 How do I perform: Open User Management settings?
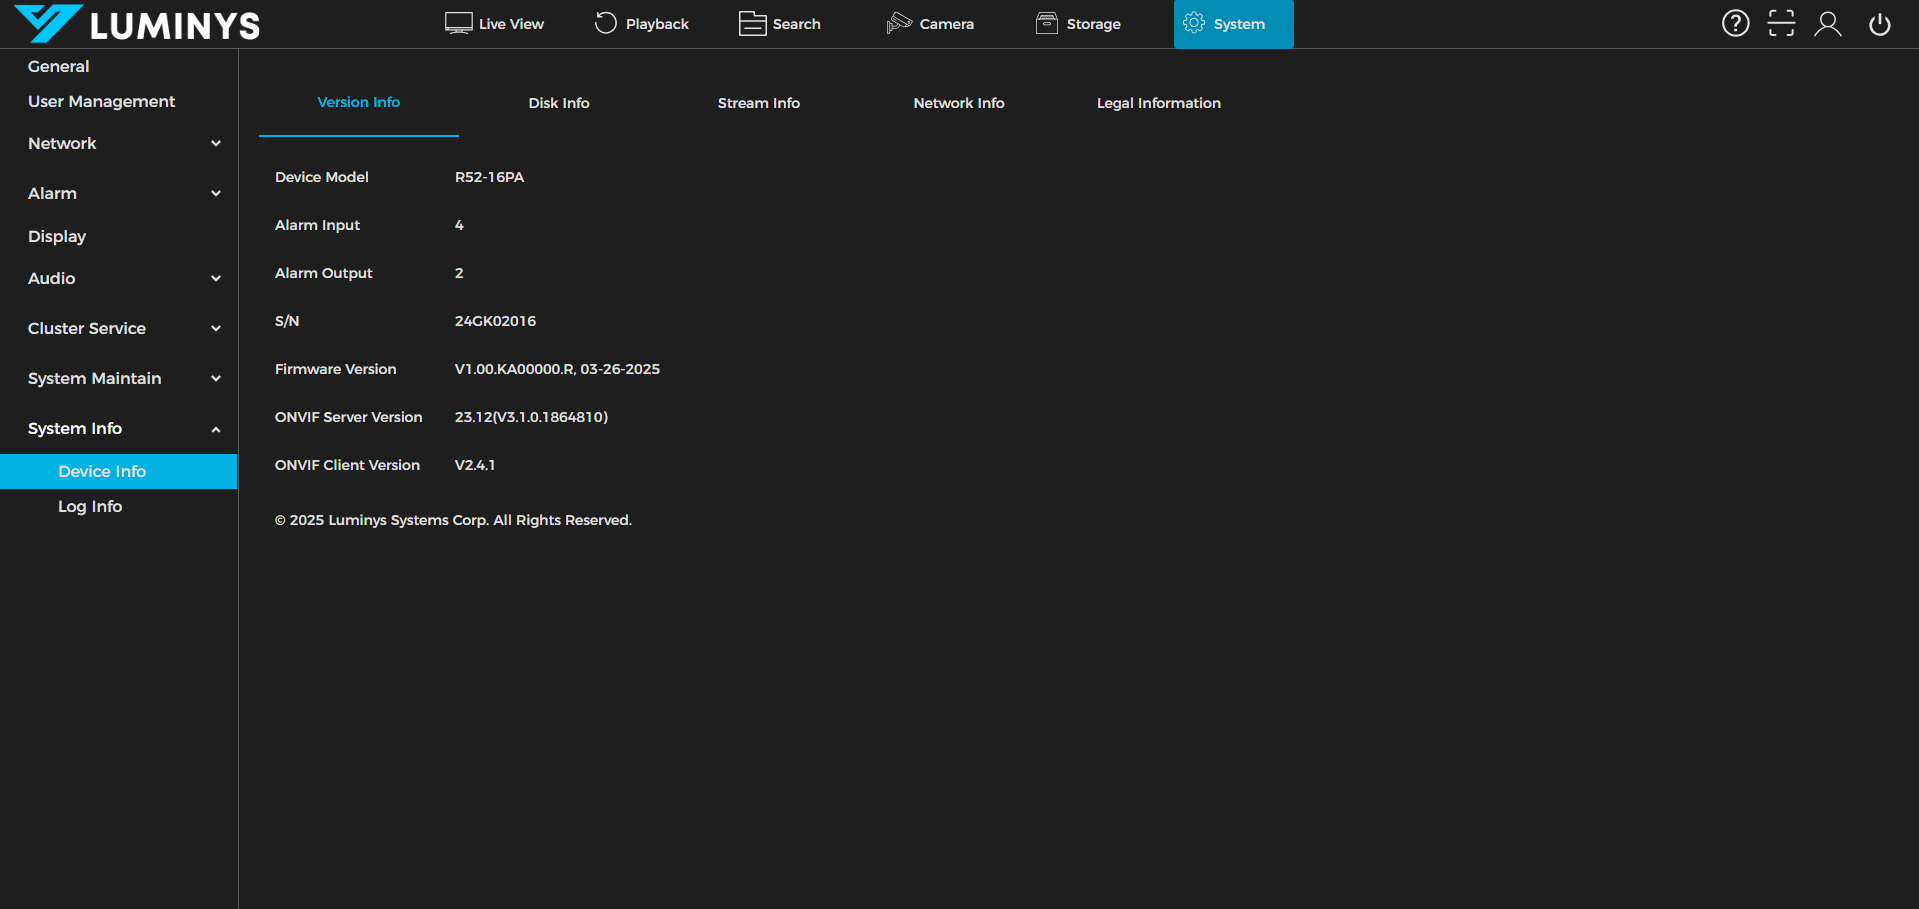[x=101, y=102]
